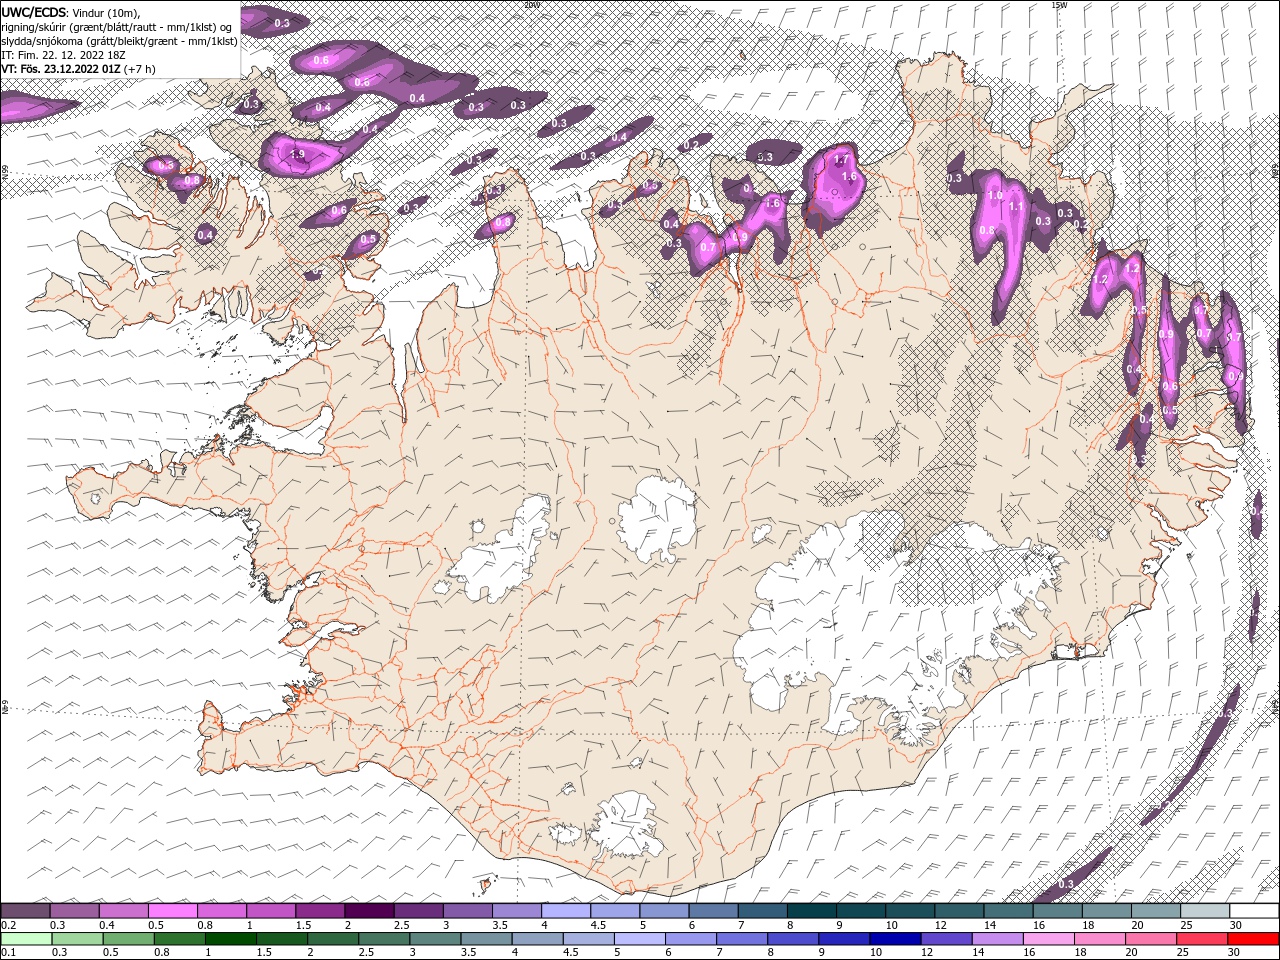The image size is (1280, 960).
Task: Select the violet swatch labeled 12 in the bottom legend row
Action: click(947, 939)
